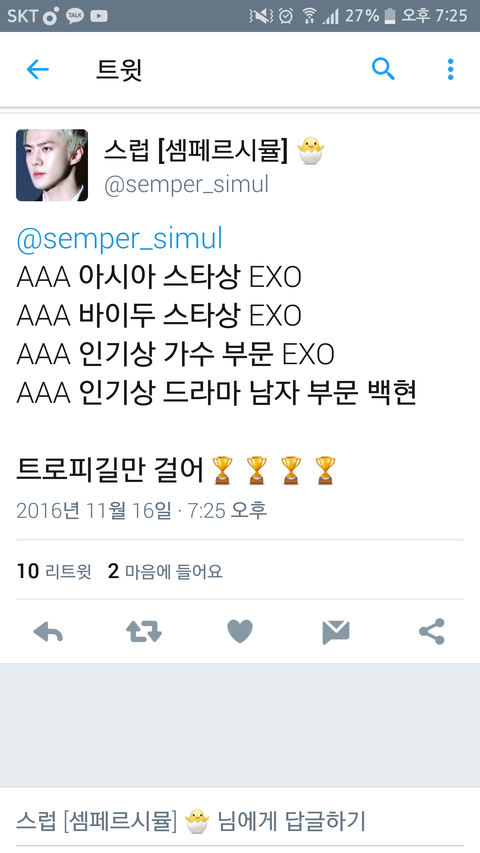Tap the retweet icon

144,632
